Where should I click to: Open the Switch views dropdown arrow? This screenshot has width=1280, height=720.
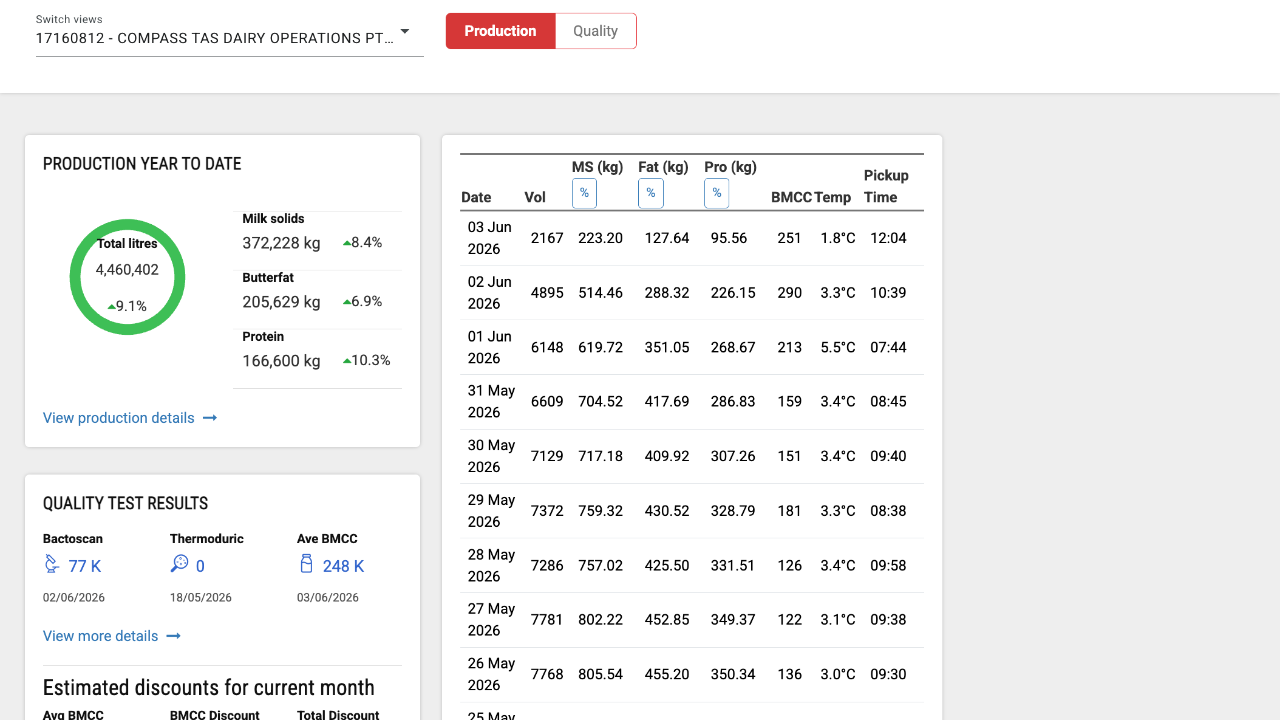[405, 31]
